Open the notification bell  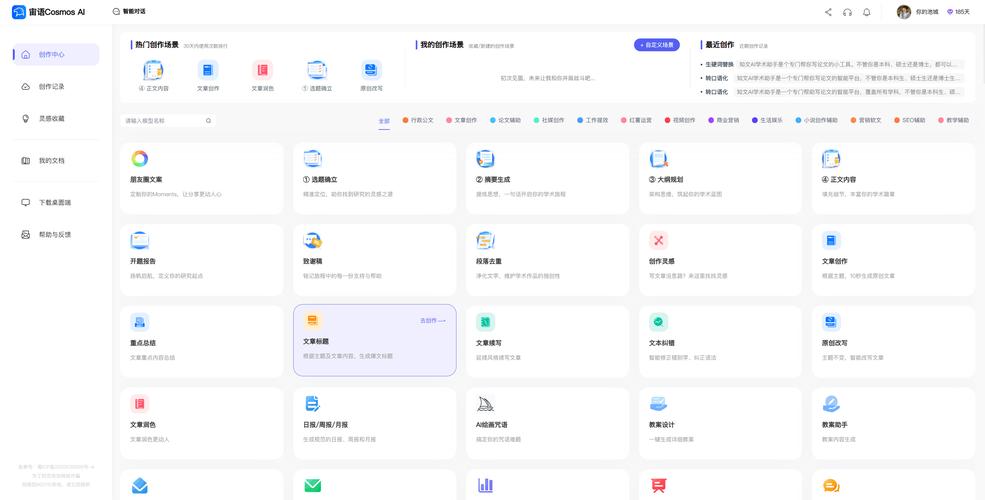coord(867,12)
